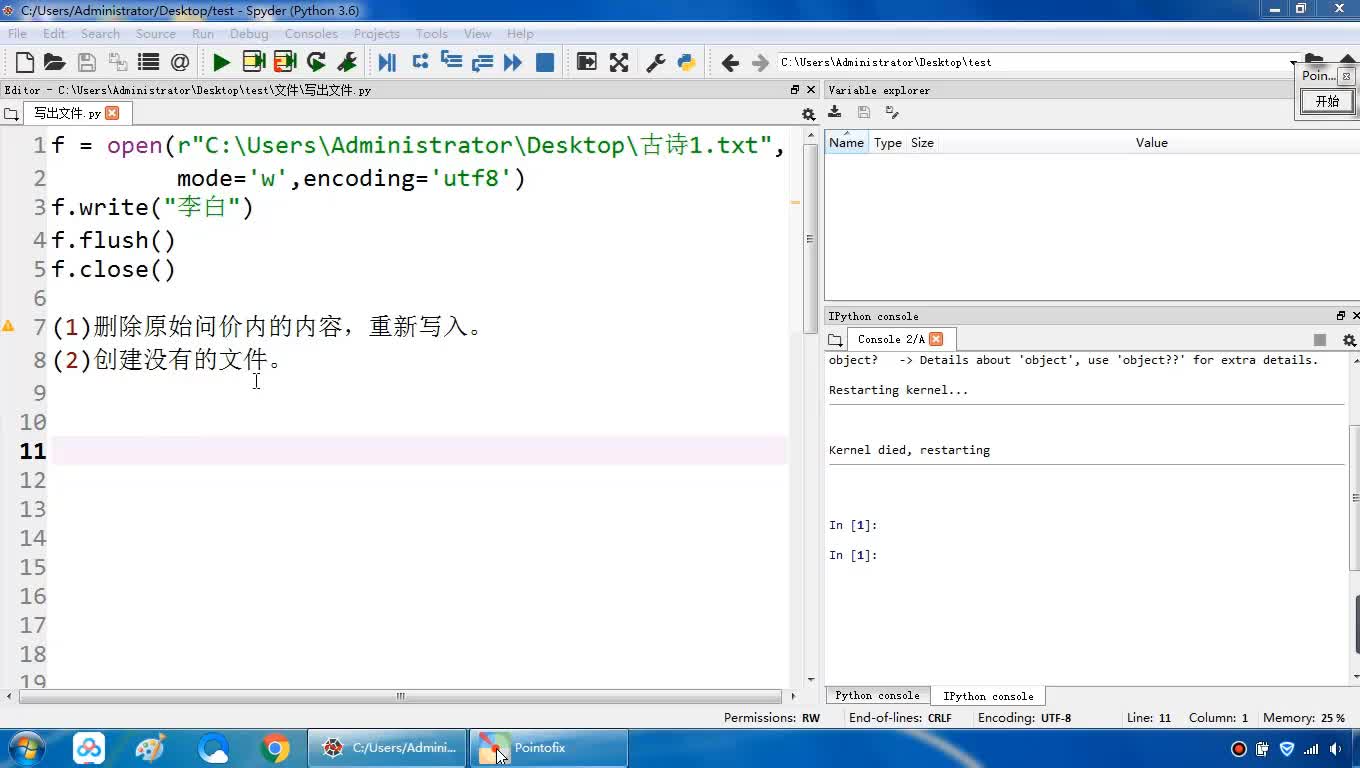Switch to the Python console tab
1360x768 pixels.
click(877, 696)
